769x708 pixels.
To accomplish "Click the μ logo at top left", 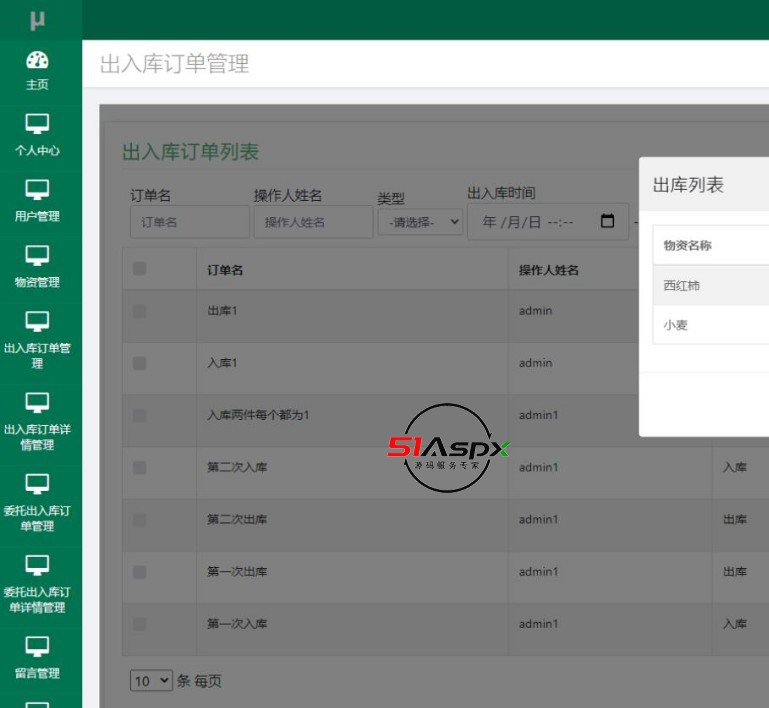I will [x=37, y=20].
